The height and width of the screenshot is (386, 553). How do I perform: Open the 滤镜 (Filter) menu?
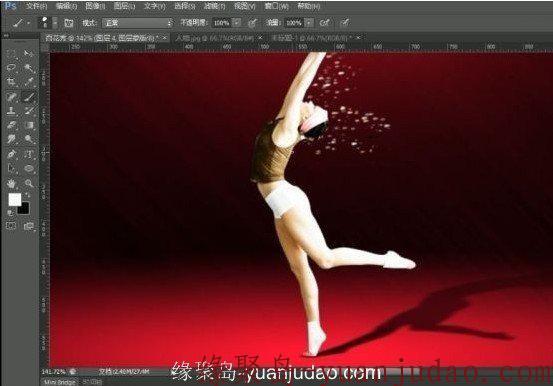click(214, 6)
